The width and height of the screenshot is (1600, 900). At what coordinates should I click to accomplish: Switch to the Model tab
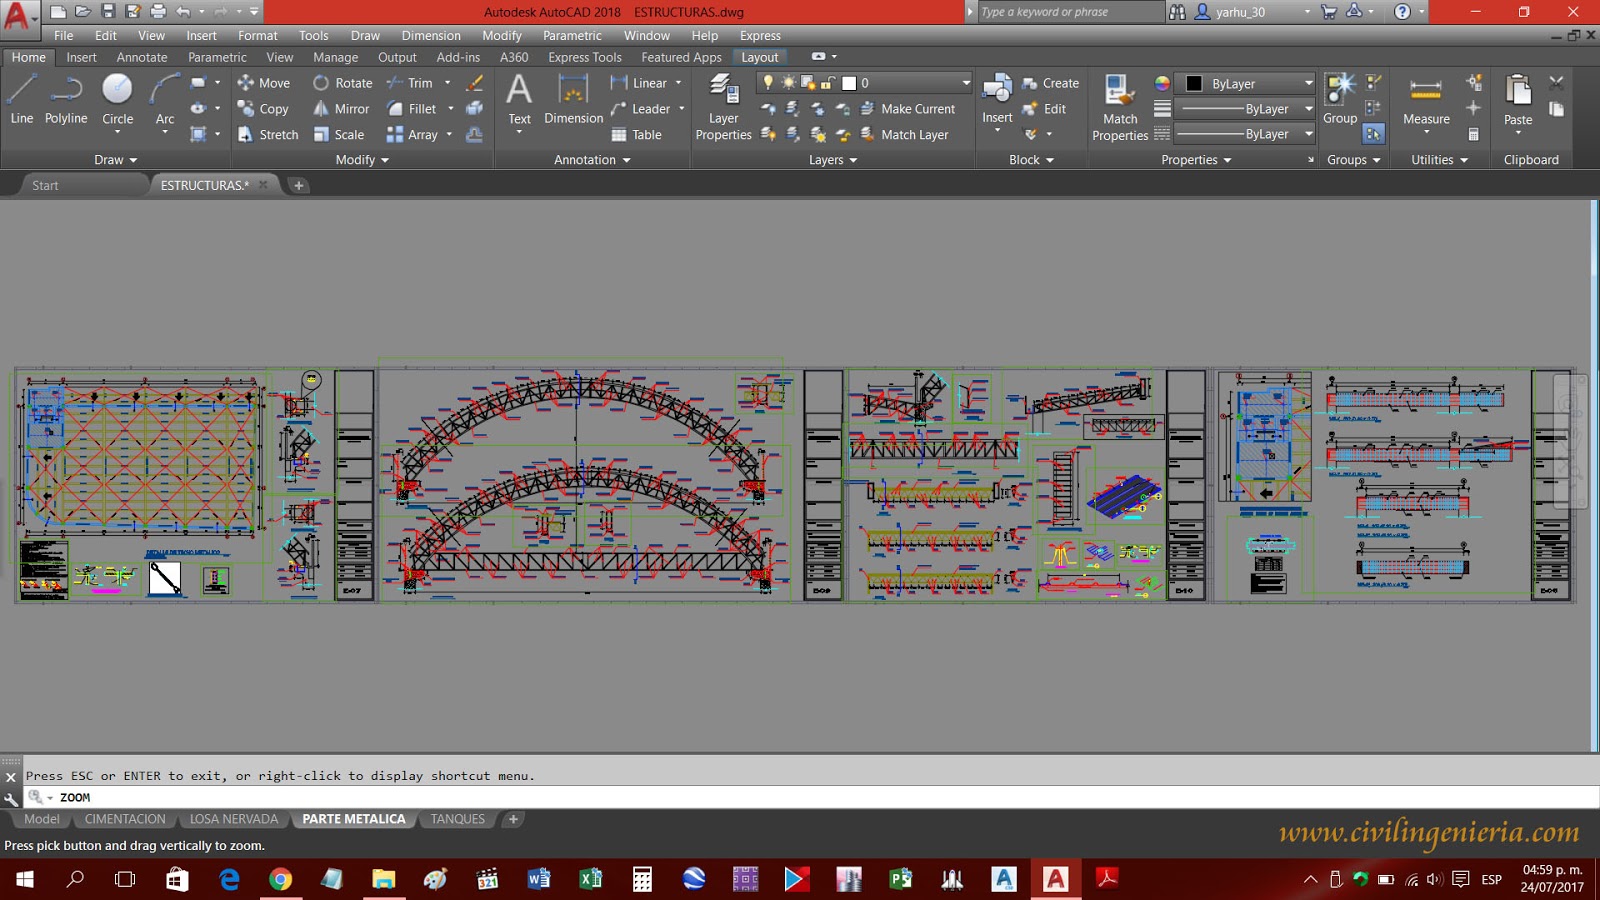[42, 819]
